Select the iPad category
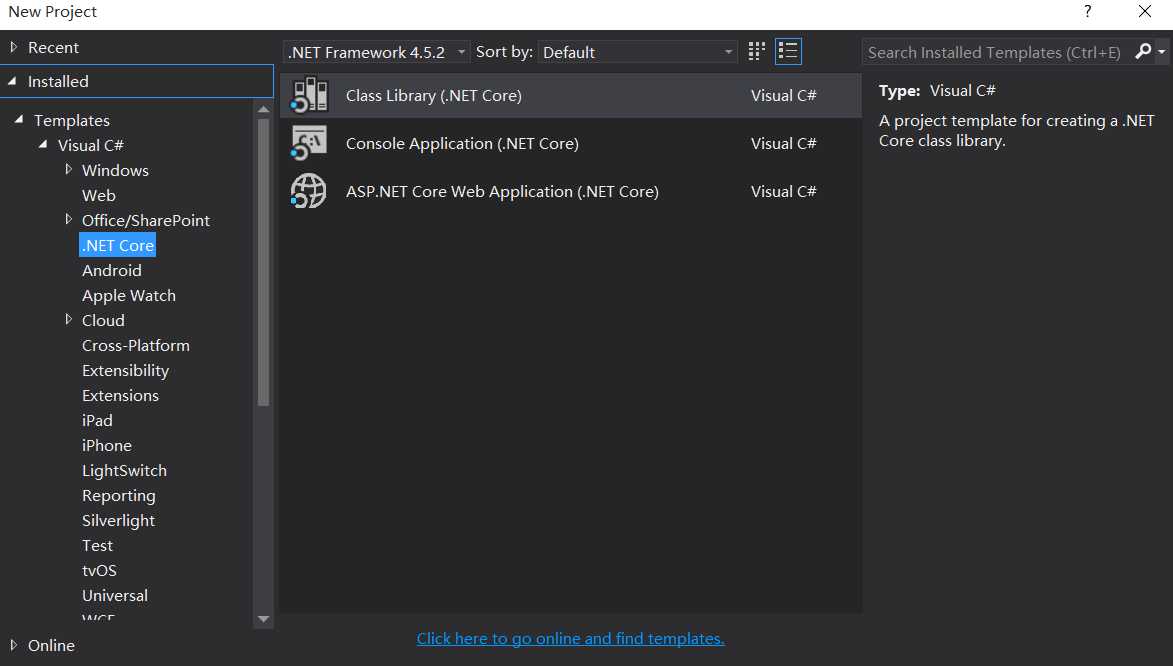 pyautogui.click(x=97, y=421)
